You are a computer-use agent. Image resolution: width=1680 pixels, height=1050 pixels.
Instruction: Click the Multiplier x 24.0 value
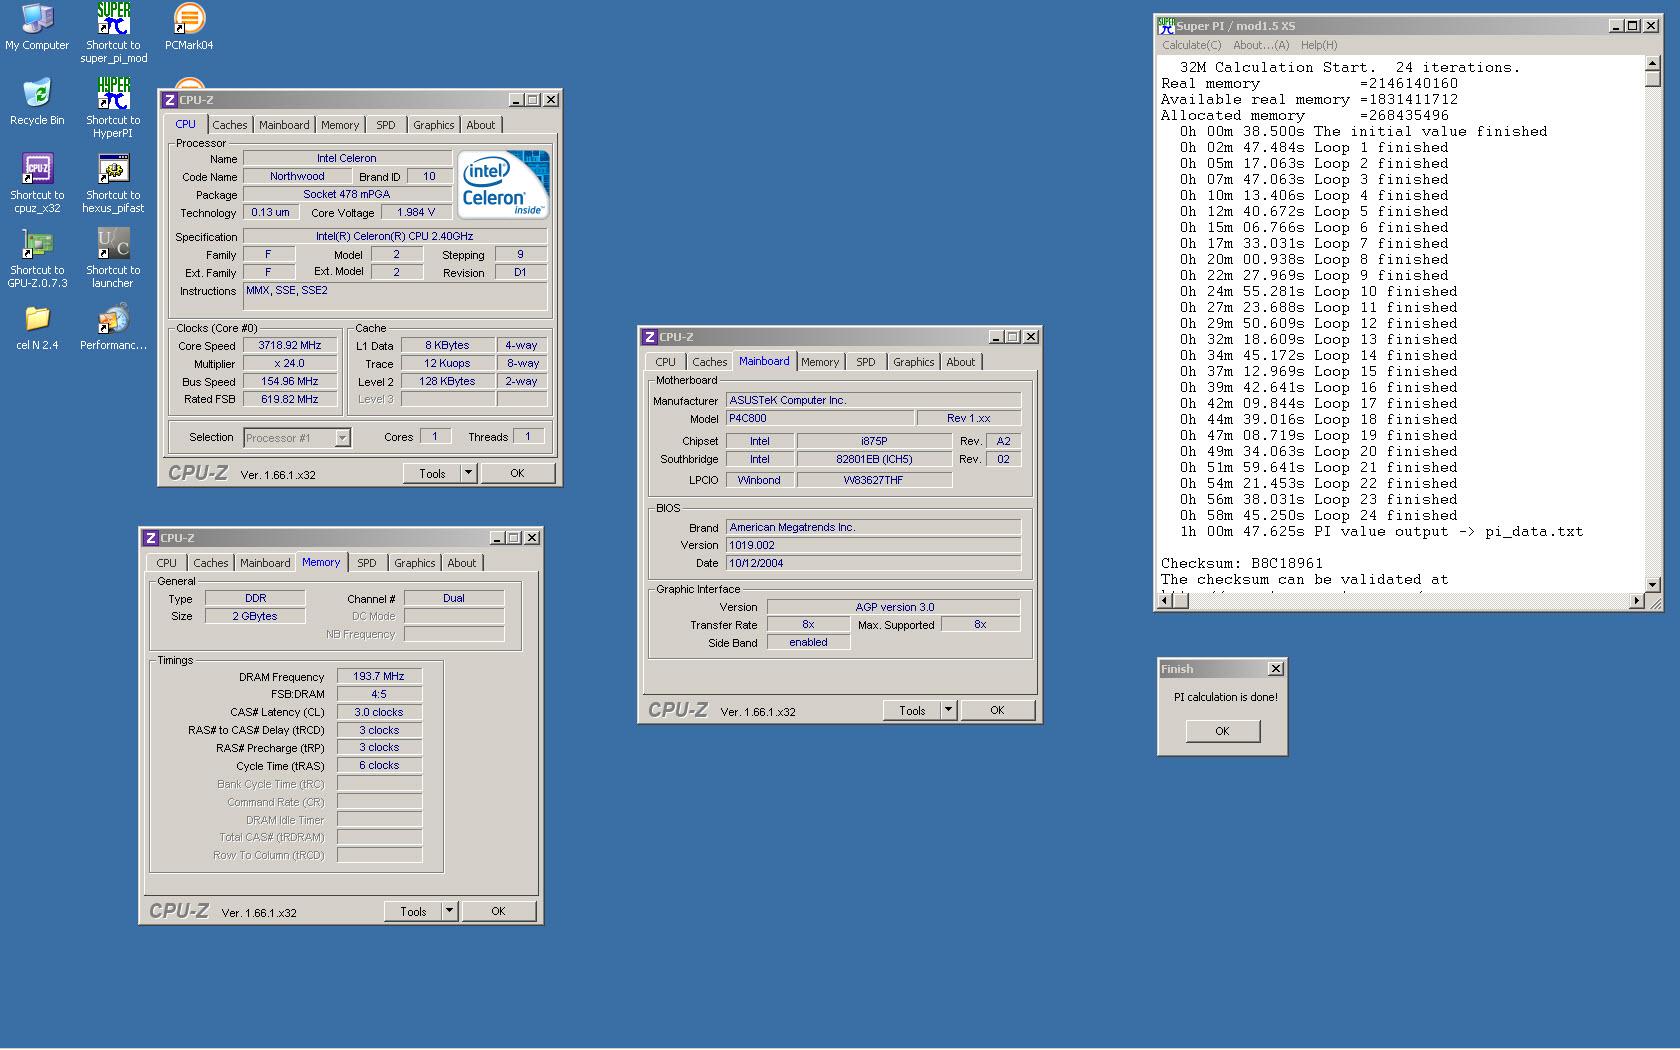tap(290, 363)
